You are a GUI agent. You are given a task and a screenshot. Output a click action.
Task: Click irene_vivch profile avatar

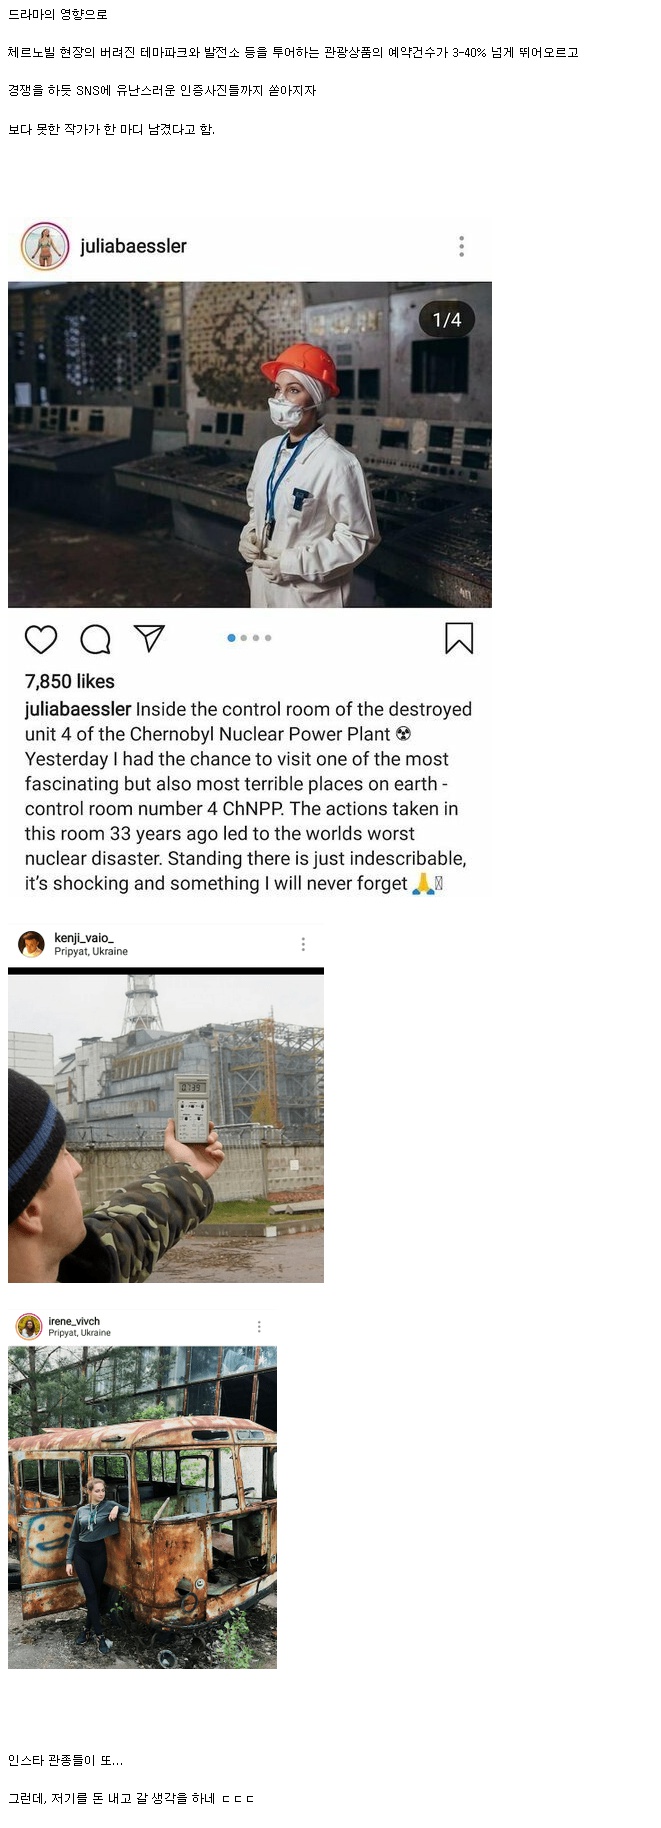click(x=29, y=1326)
